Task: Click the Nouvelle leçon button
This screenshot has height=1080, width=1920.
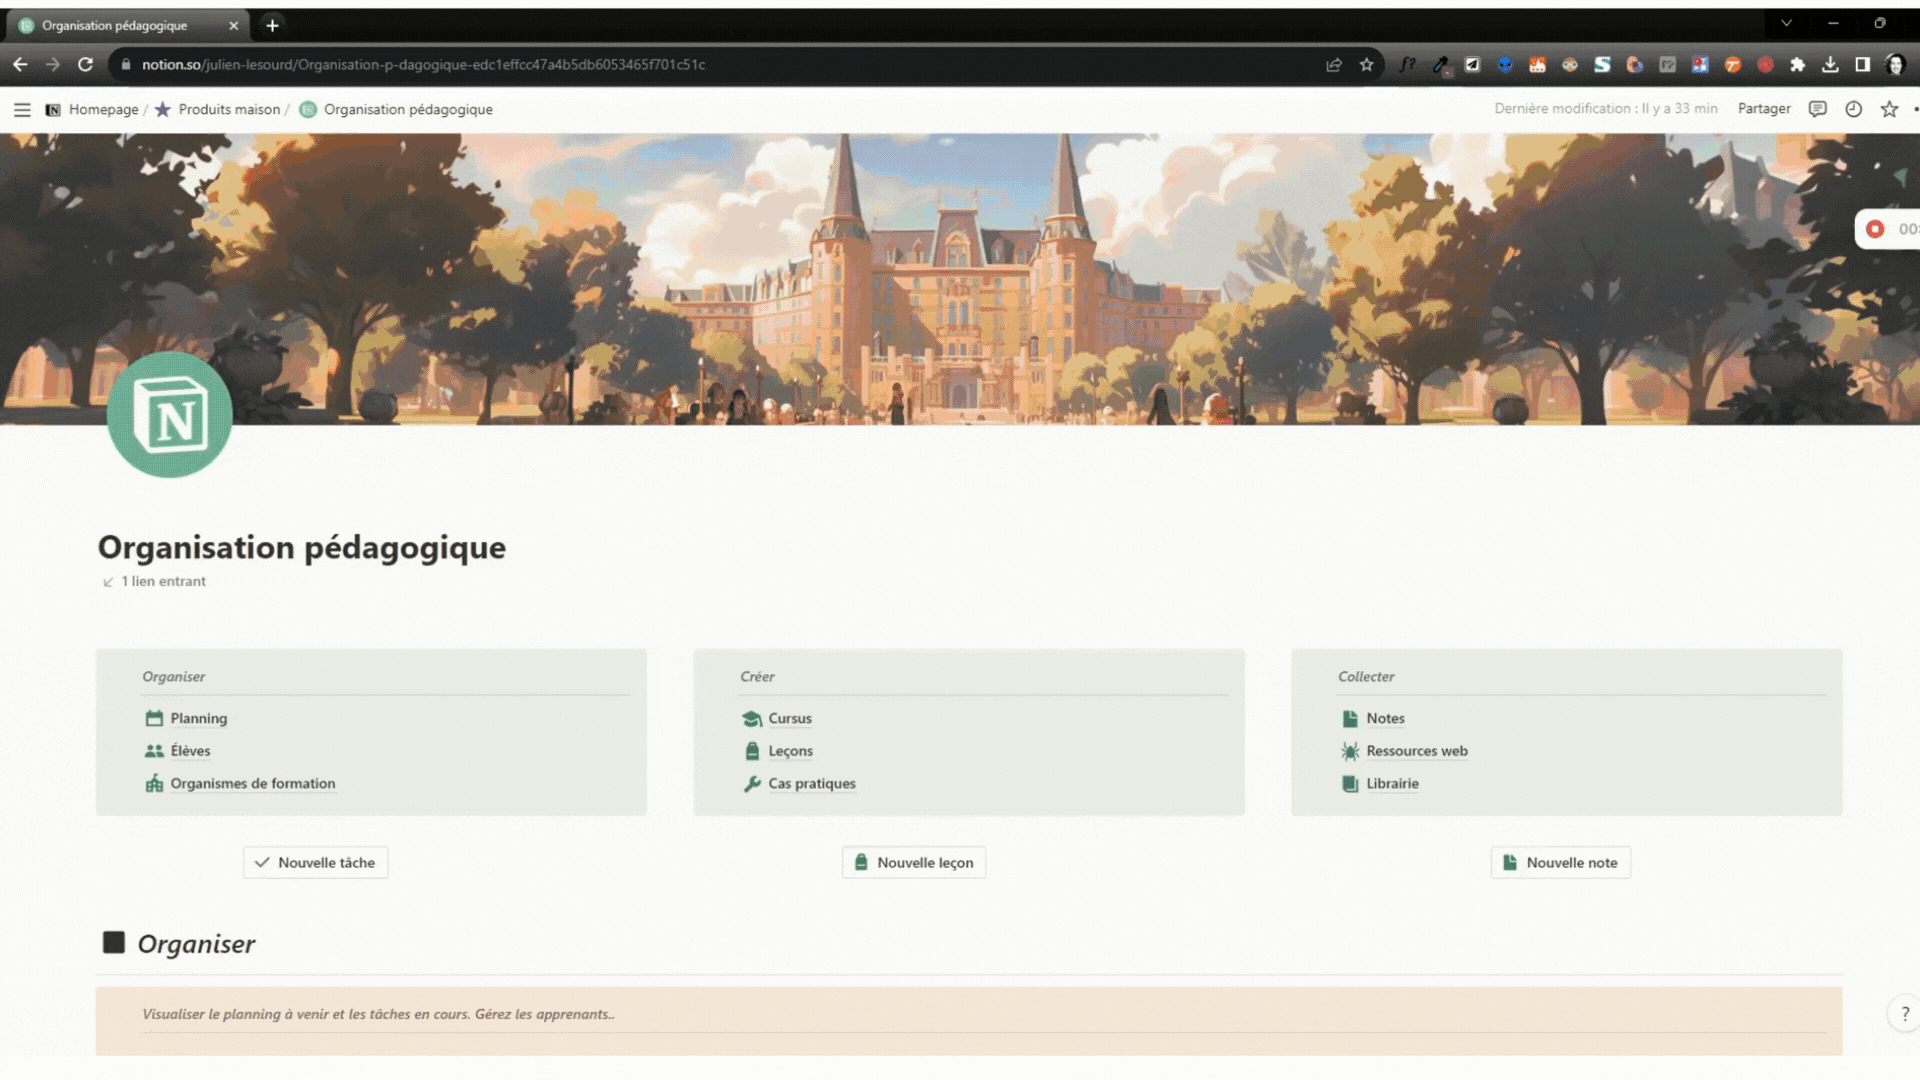Action: (x=914, y=863)
